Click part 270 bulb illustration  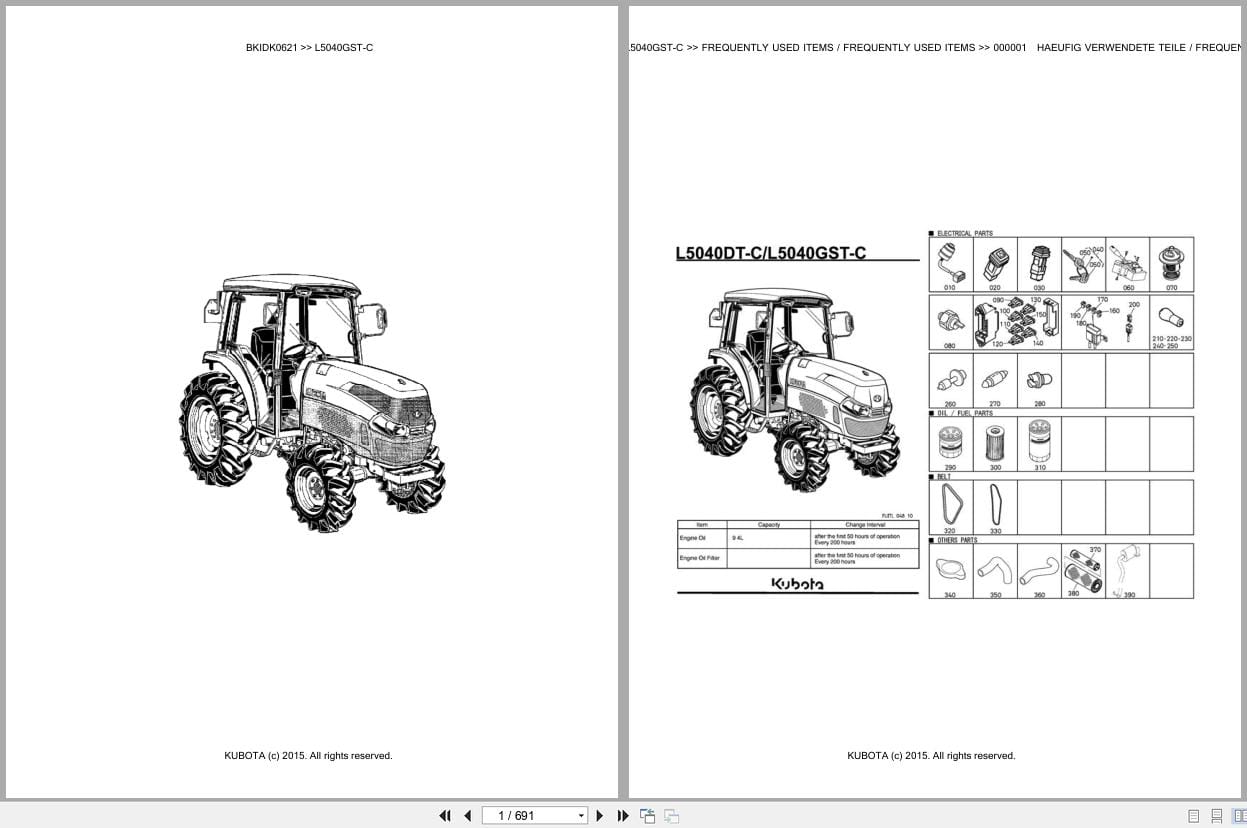(x=994, y=381)
